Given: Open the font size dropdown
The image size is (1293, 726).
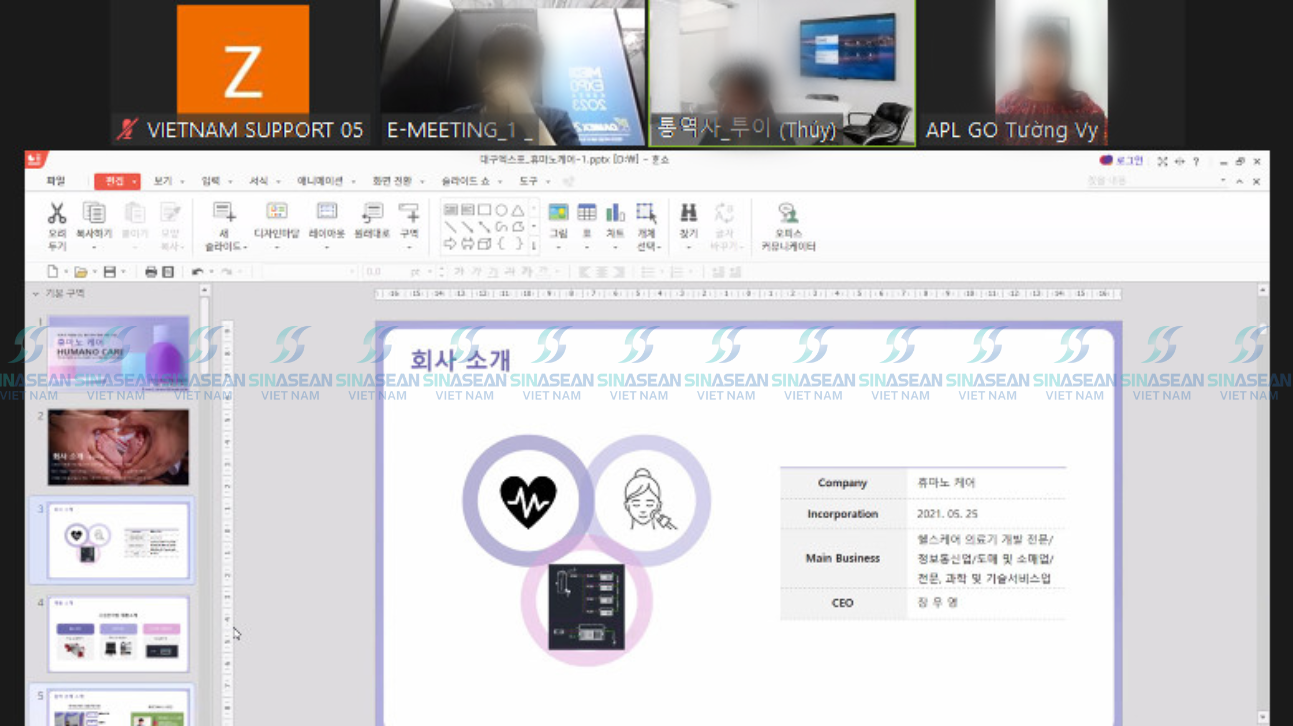Looking at the screenshot, I should pos(429,272).
